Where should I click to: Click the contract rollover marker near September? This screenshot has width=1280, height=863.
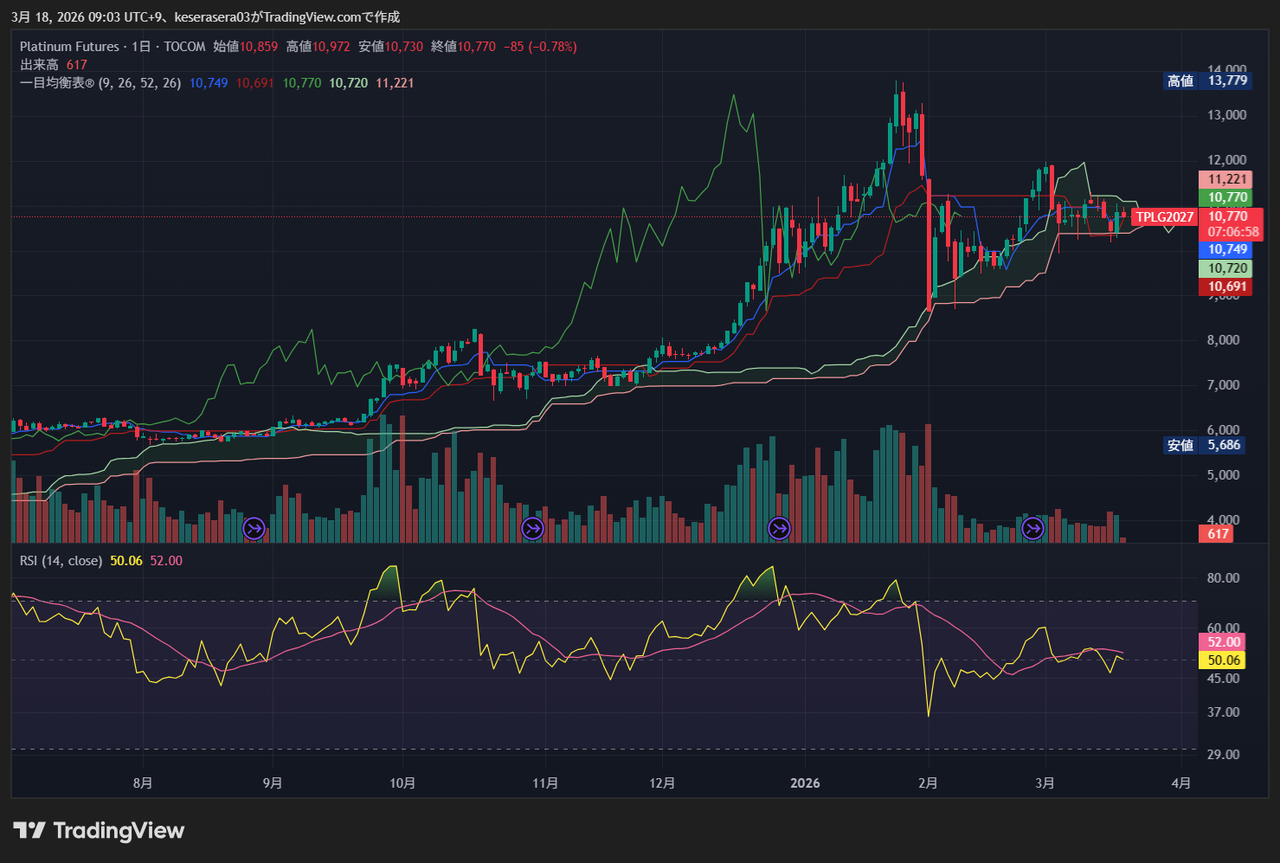click(254, 527)
